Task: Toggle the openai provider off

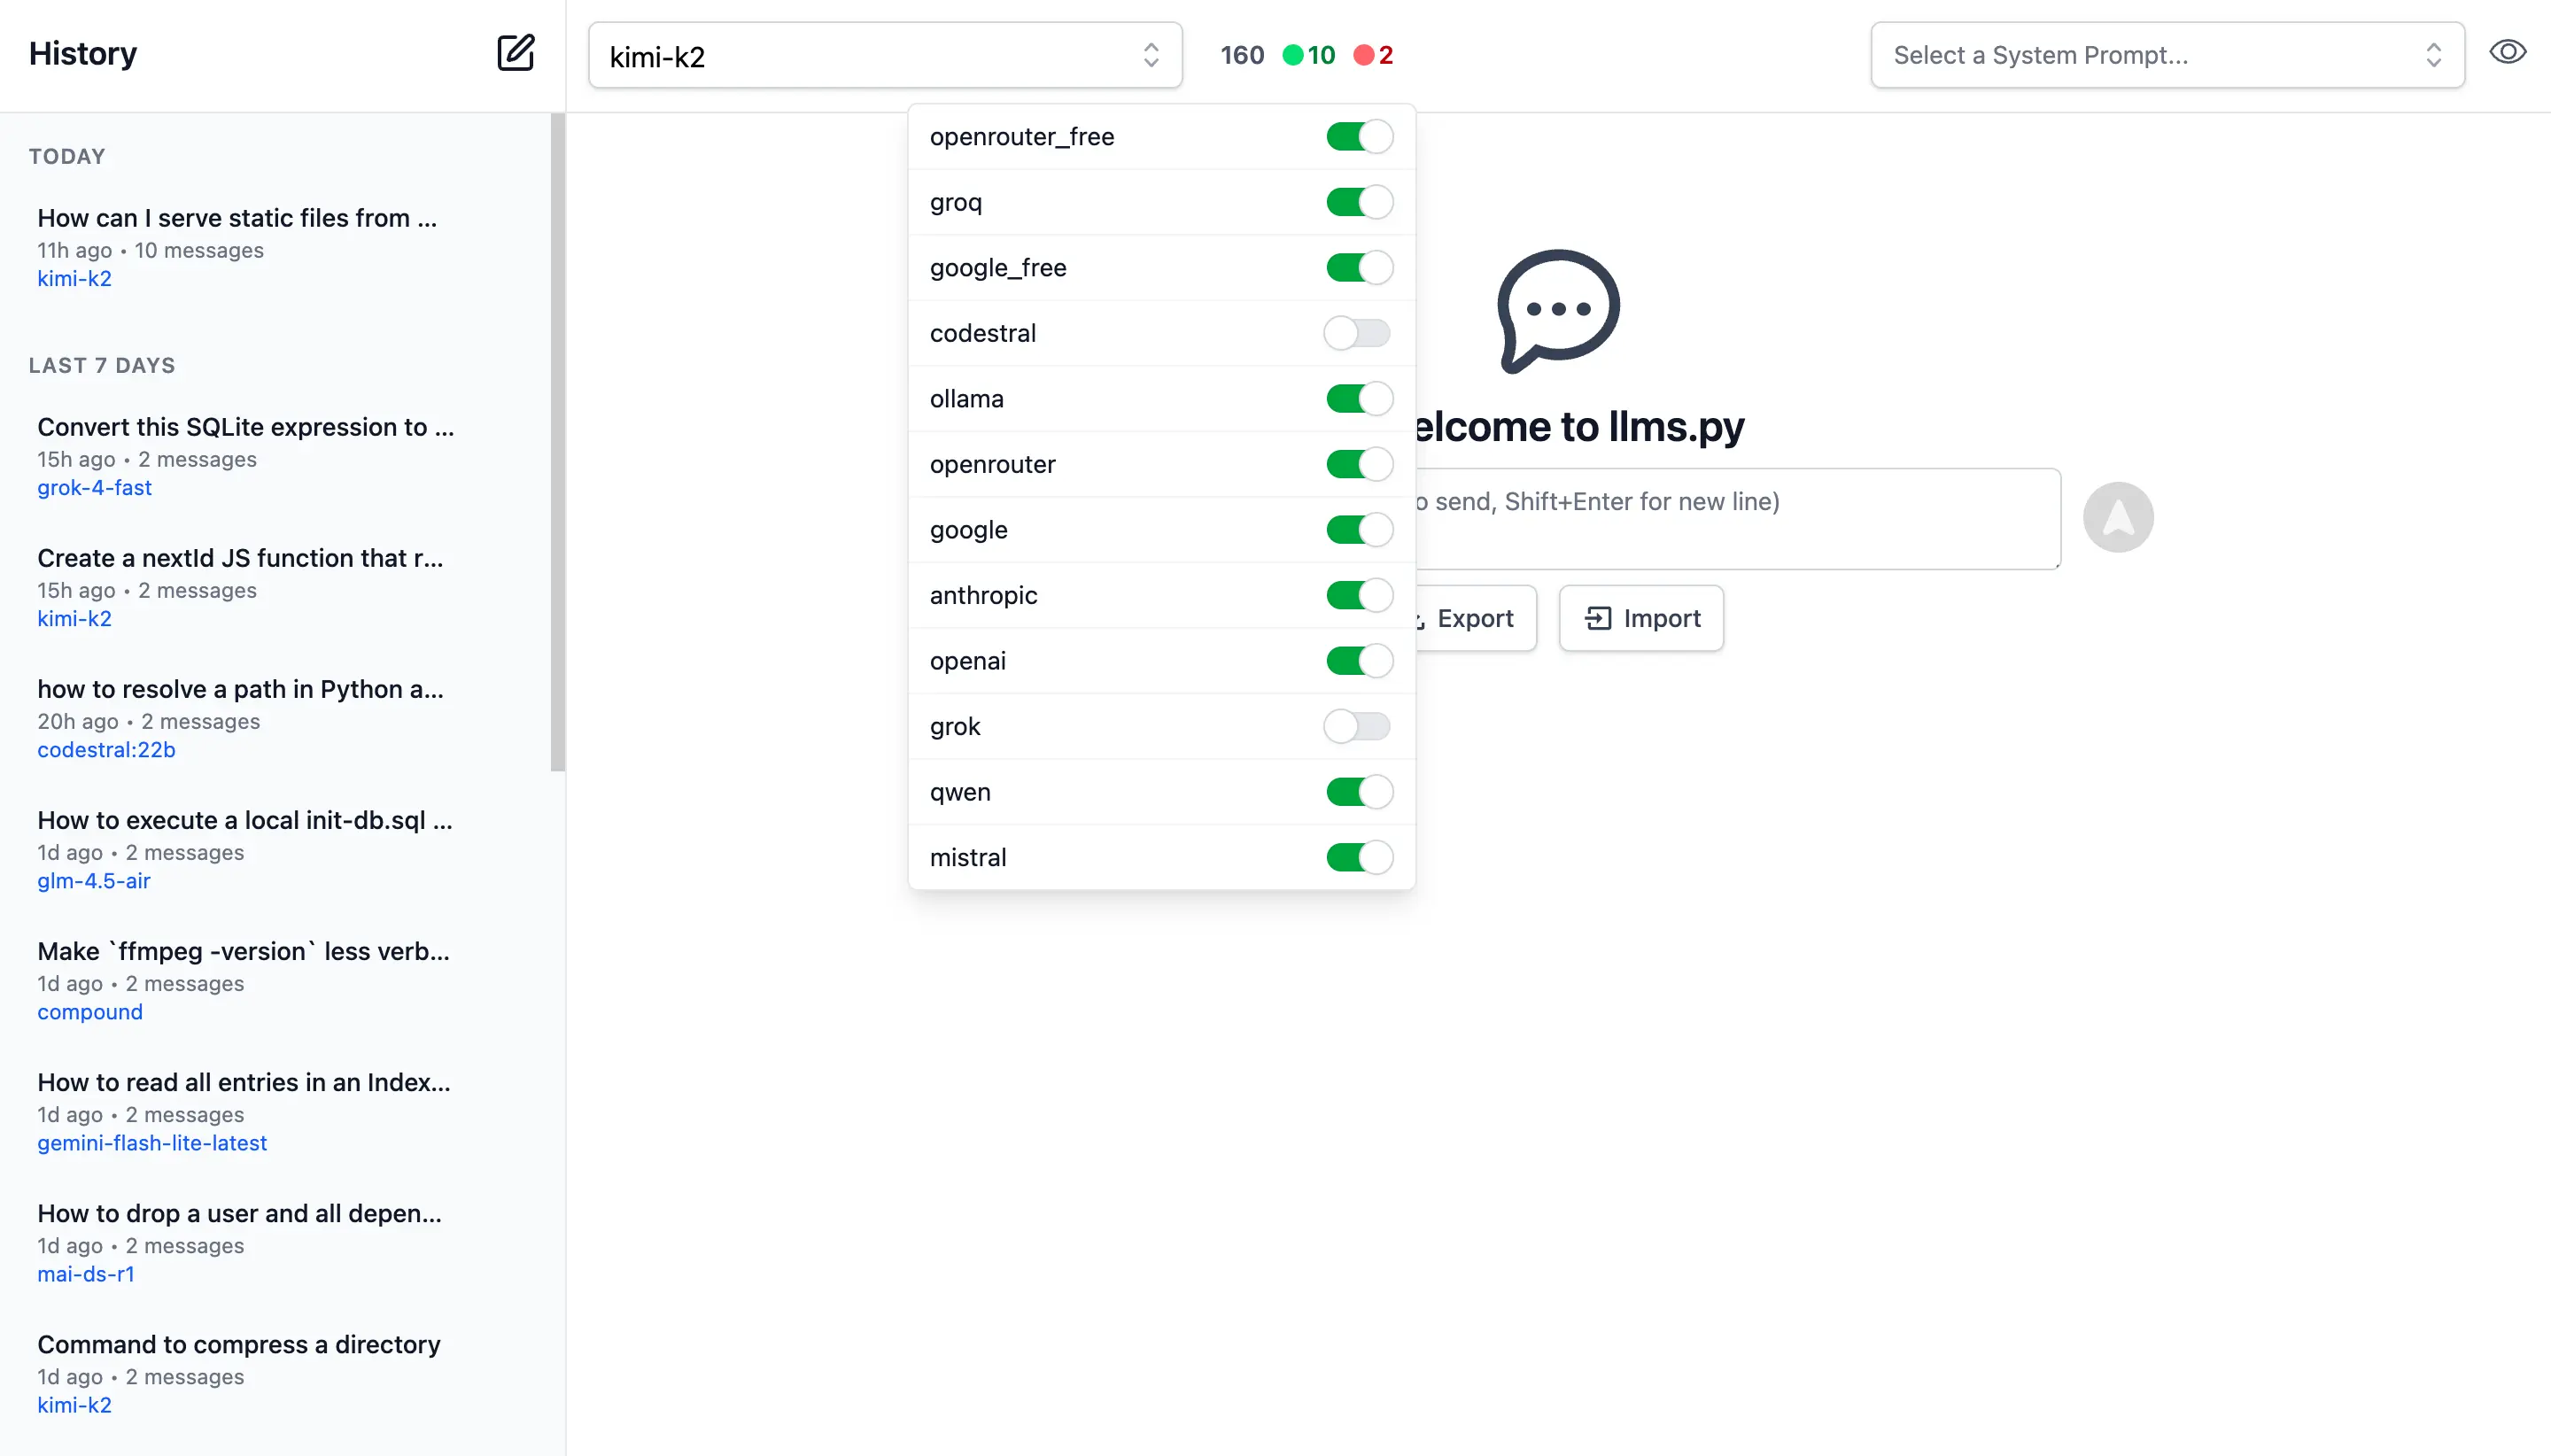Action: 1359,661
